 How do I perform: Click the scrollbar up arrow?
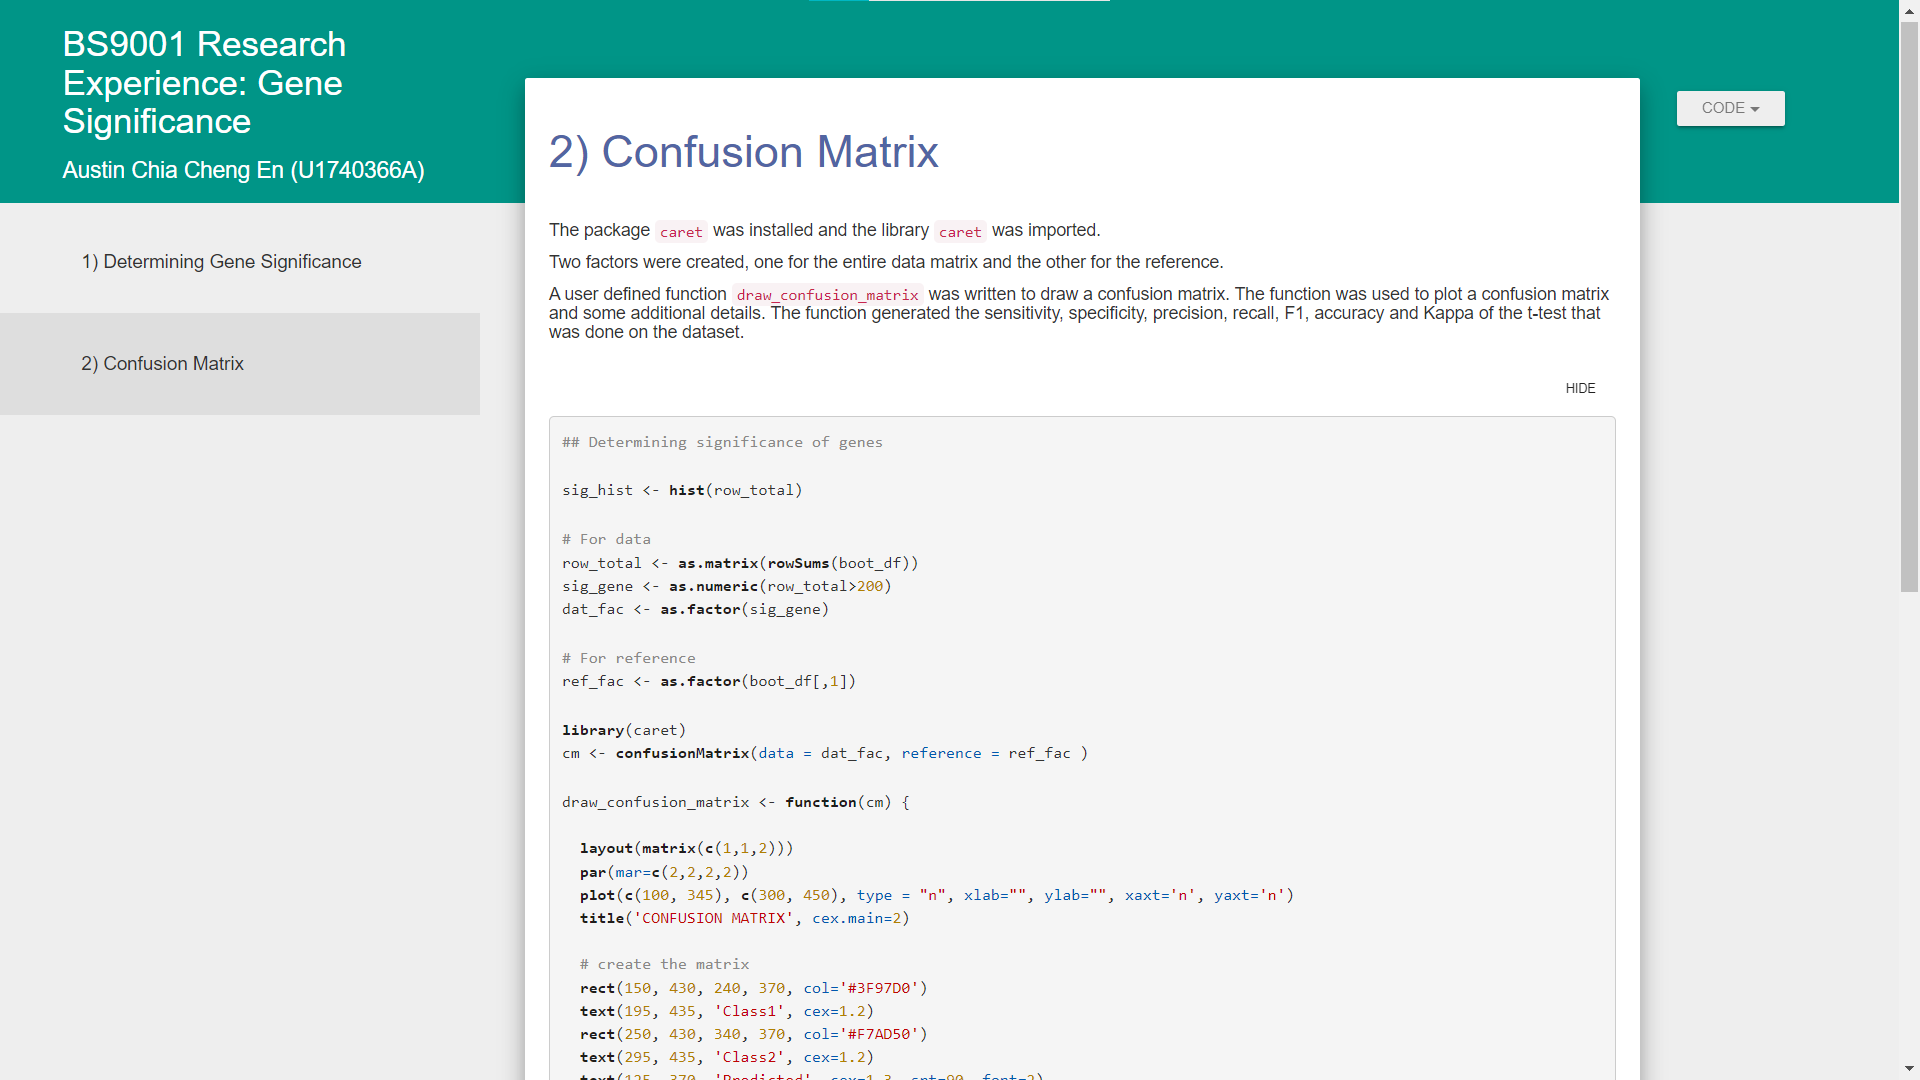point(1908,10)
